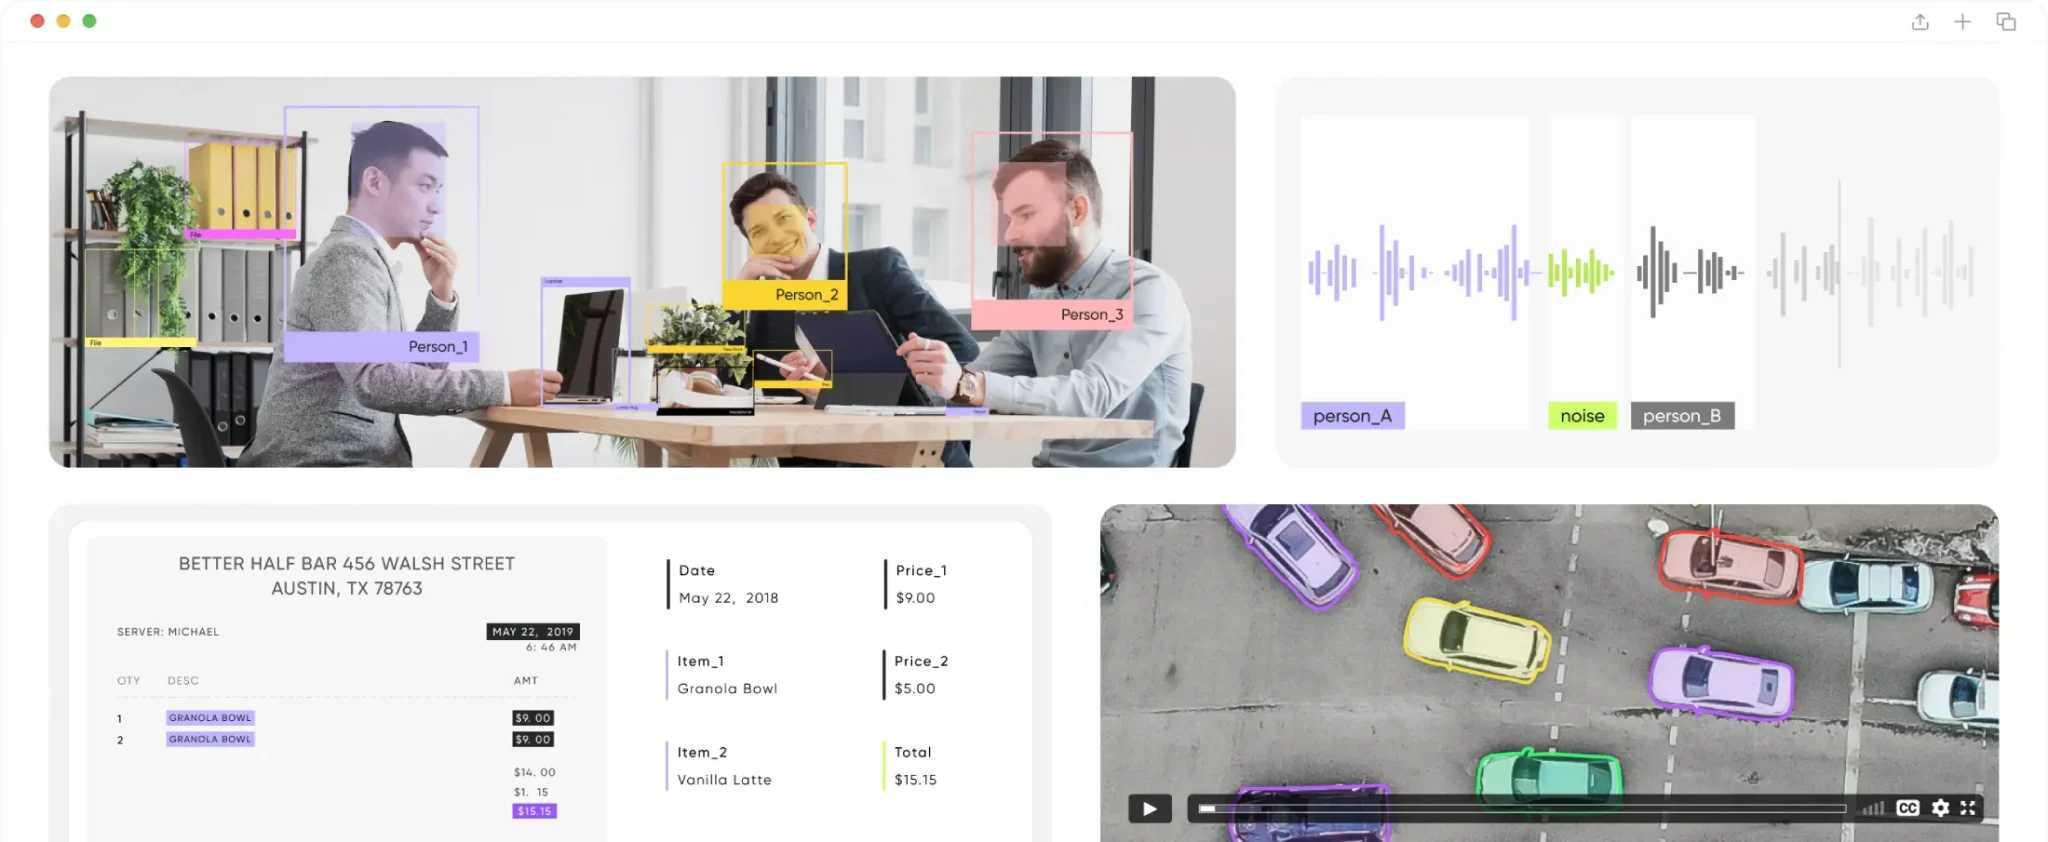Click the green noise segment label
The height and width of the screenshot is (842, 2048).
click(x=1582, y=416)
